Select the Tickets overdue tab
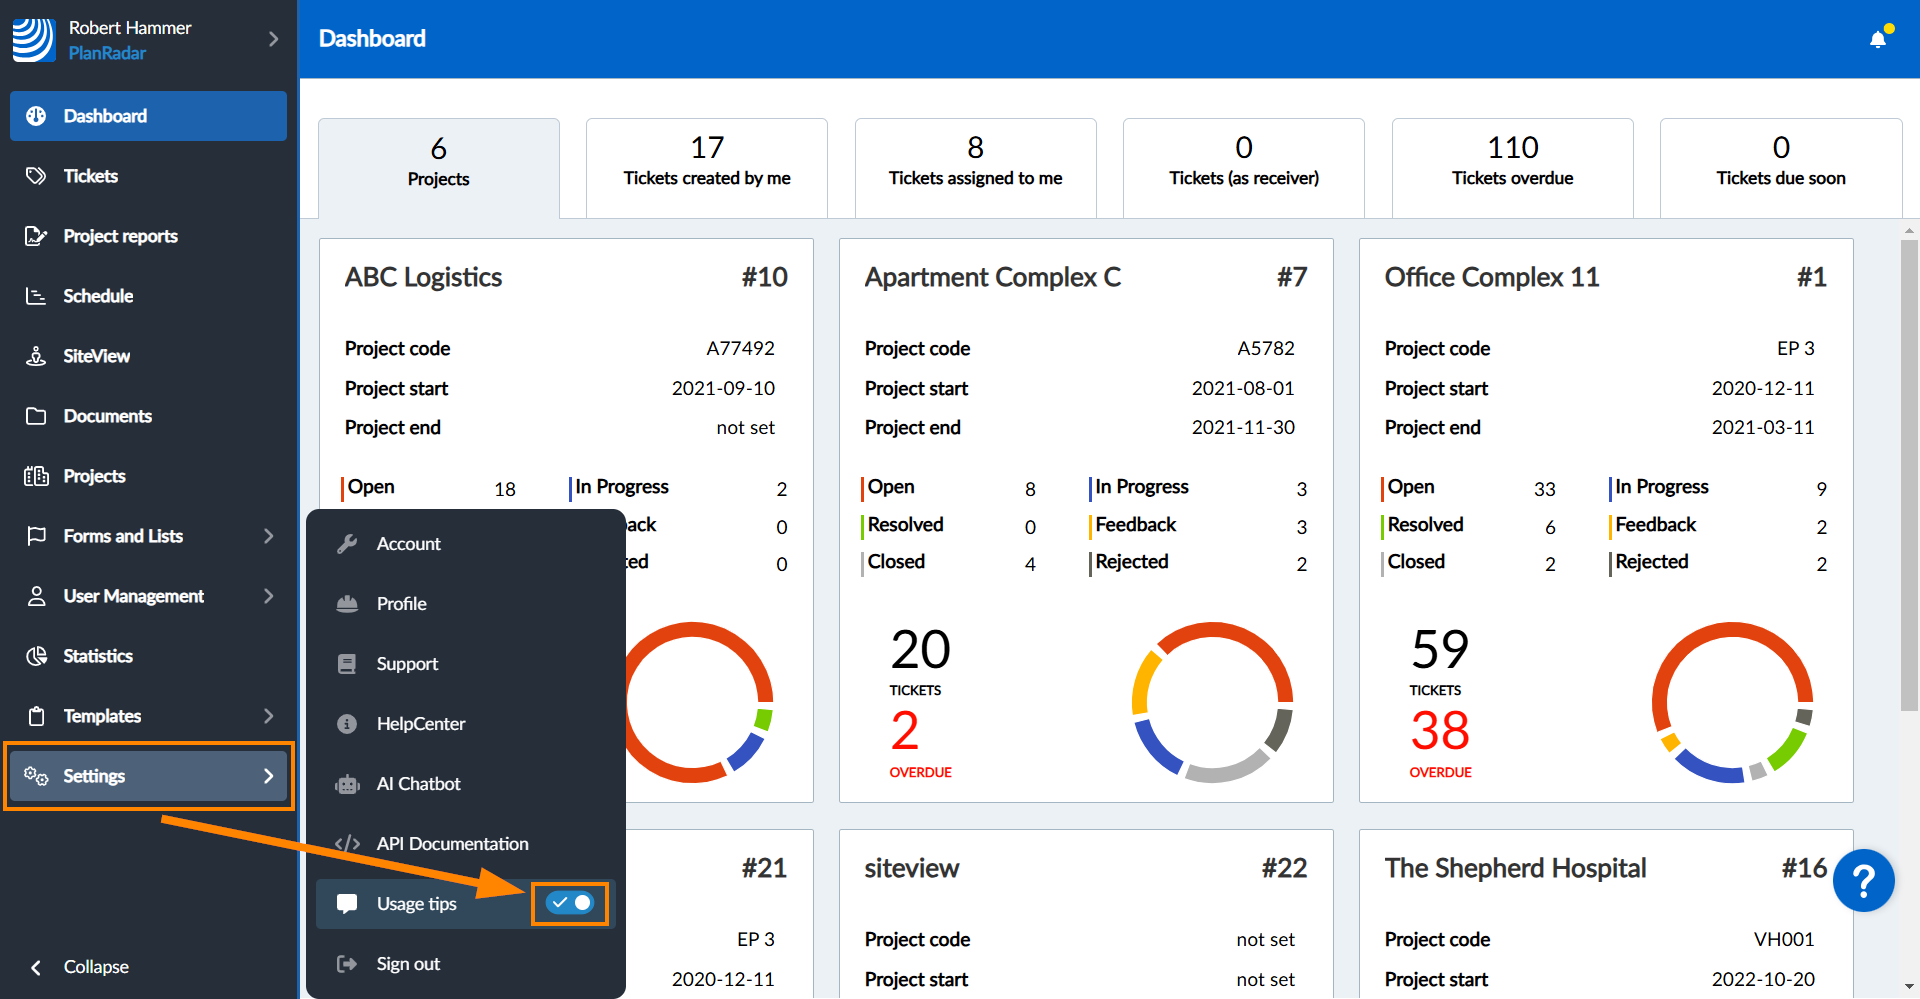 click(1512, 167)
